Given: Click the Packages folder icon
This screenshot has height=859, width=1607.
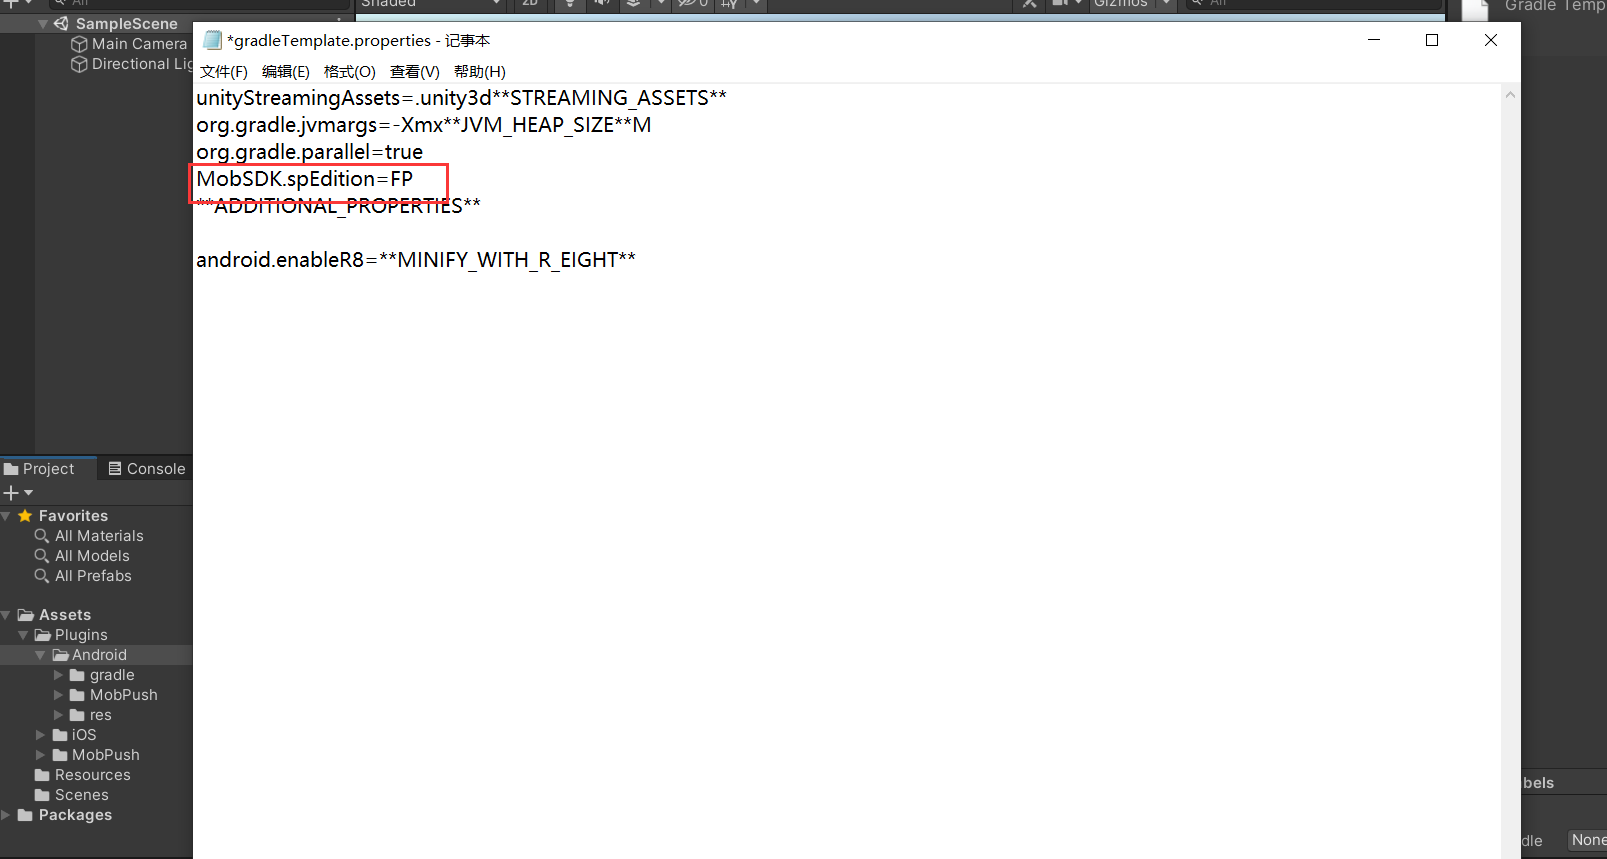Looking at the screenshot, I should 26,815.
